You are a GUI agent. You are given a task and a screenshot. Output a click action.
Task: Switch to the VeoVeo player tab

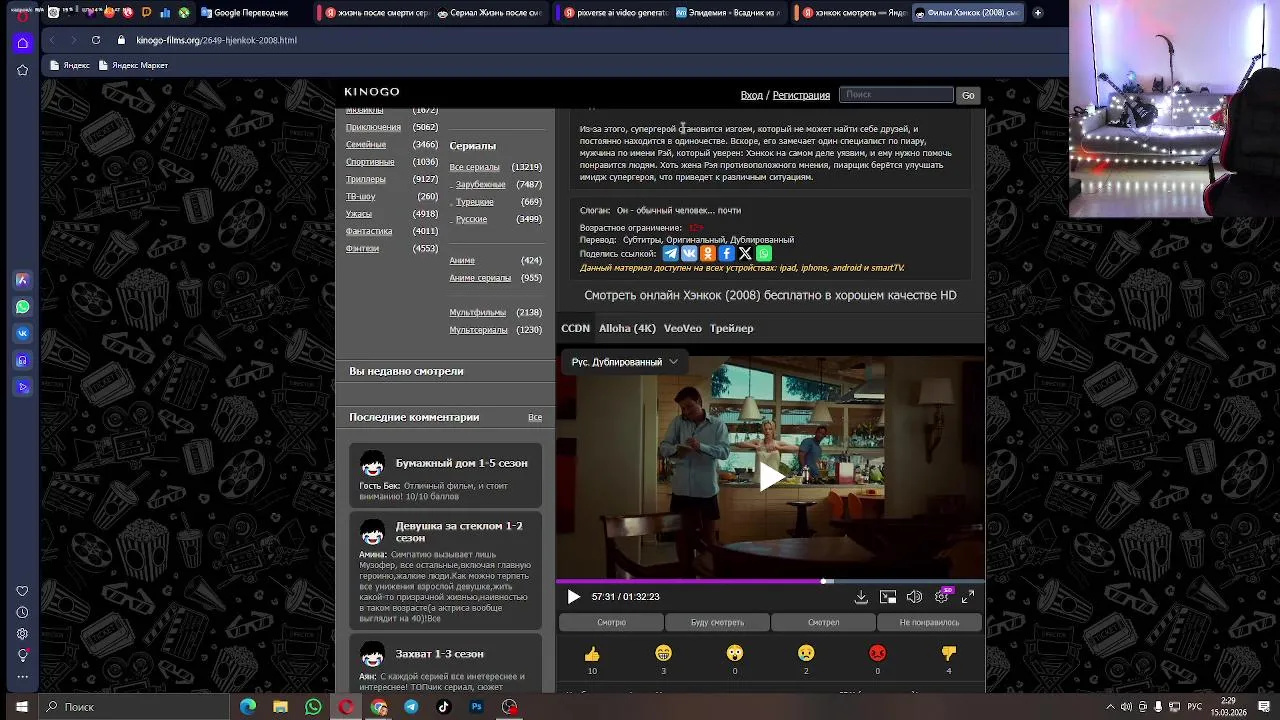click(683, 328)
